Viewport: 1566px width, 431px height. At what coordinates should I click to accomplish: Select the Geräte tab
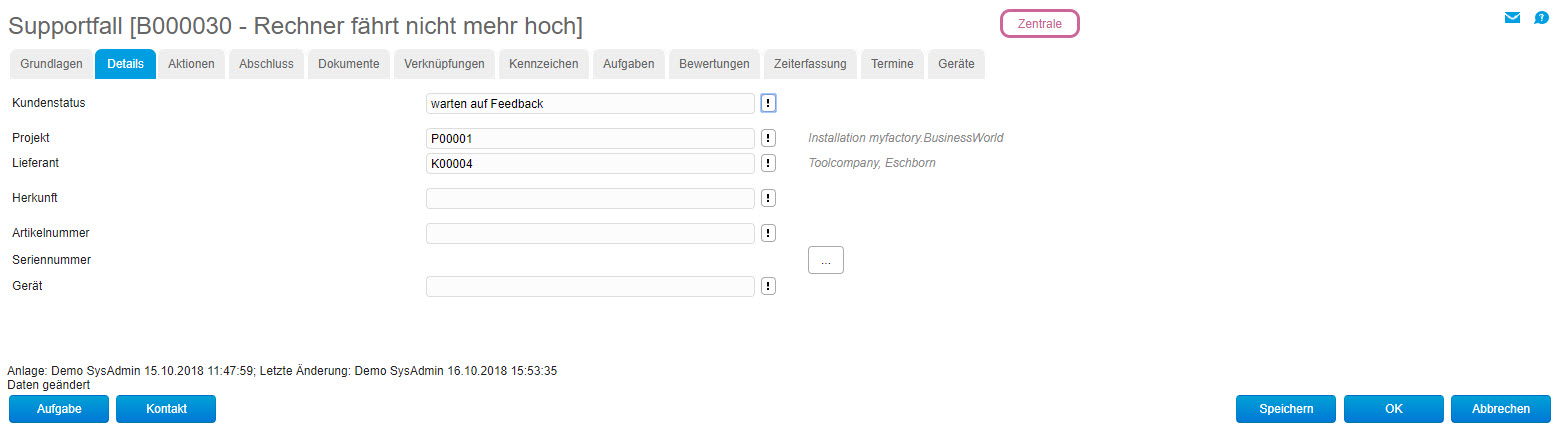(956, 64)
